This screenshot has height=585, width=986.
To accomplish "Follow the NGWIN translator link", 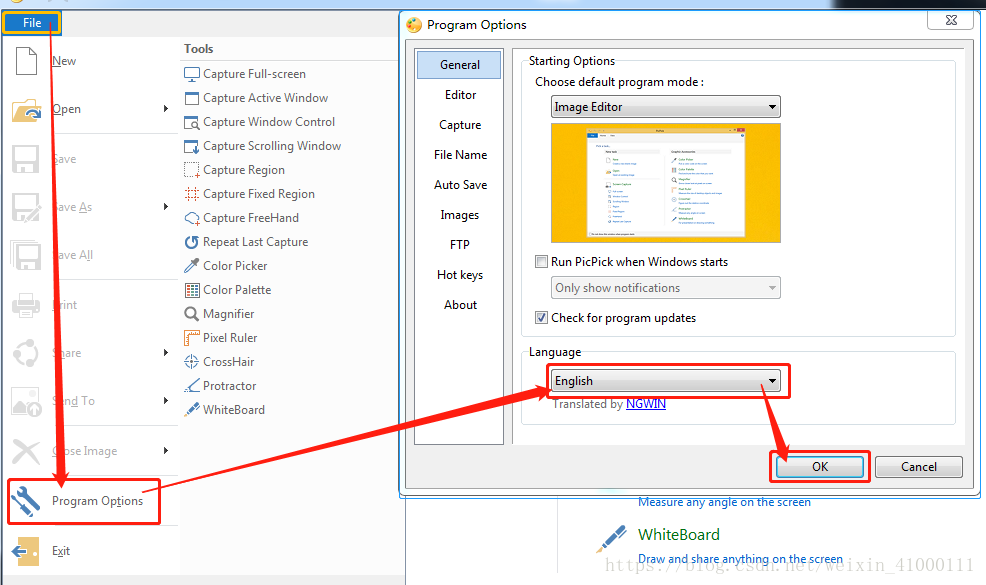I will point(646,404).
